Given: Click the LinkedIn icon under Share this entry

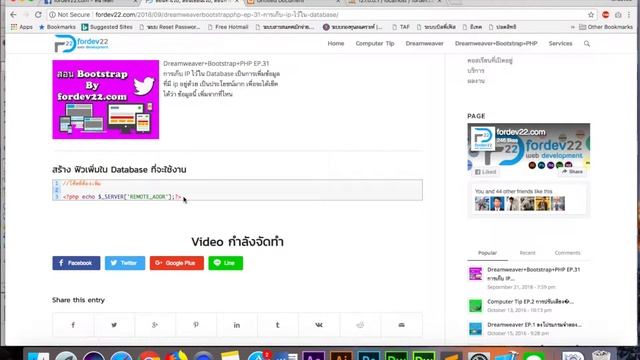Looking at the screenshot, I should pos(237,325).
